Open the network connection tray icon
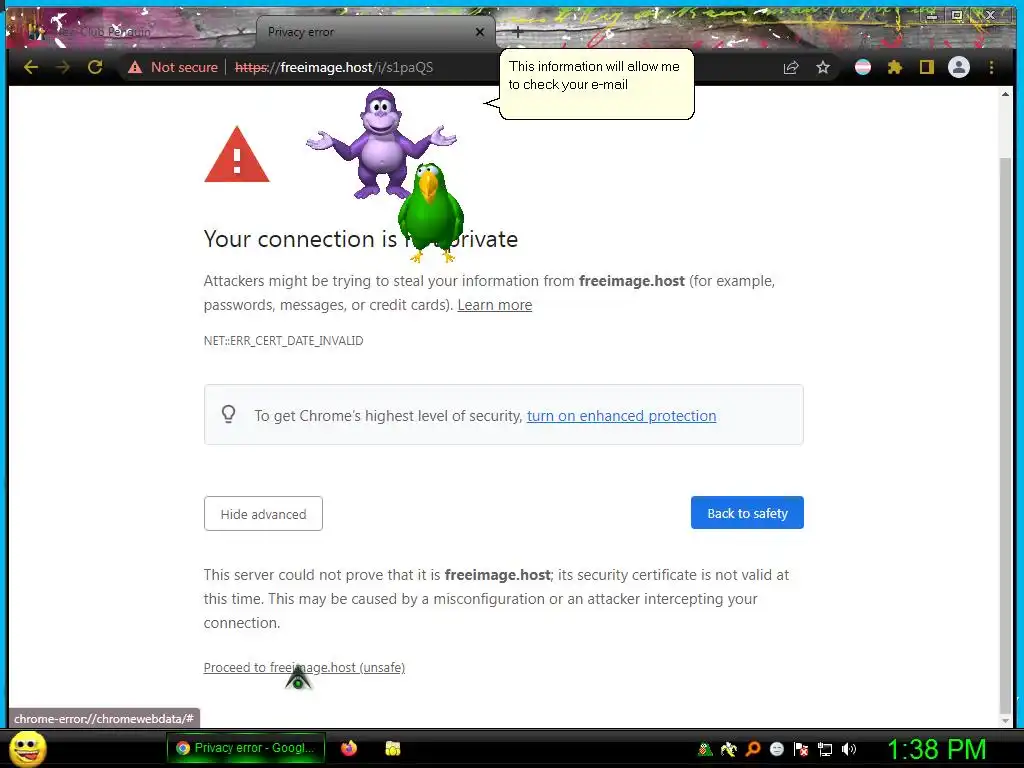This screenshot has height=768, width=1024. click(825, 749)
